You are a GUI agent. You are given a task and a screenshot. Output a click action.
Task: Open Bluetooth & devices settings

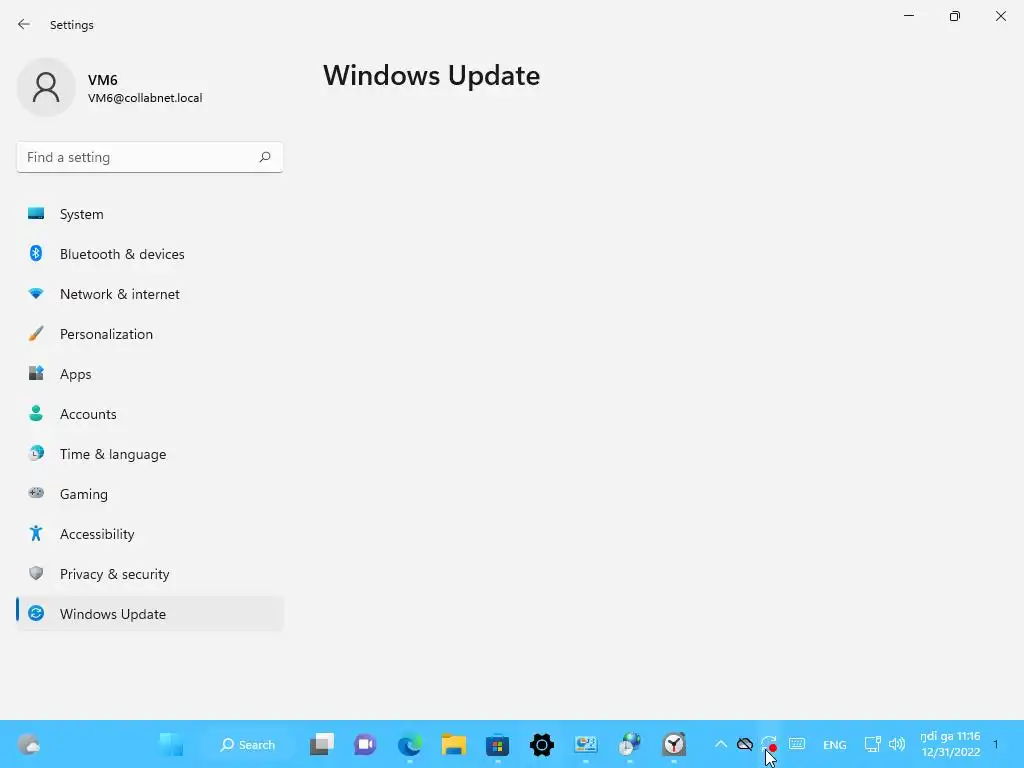150,254
